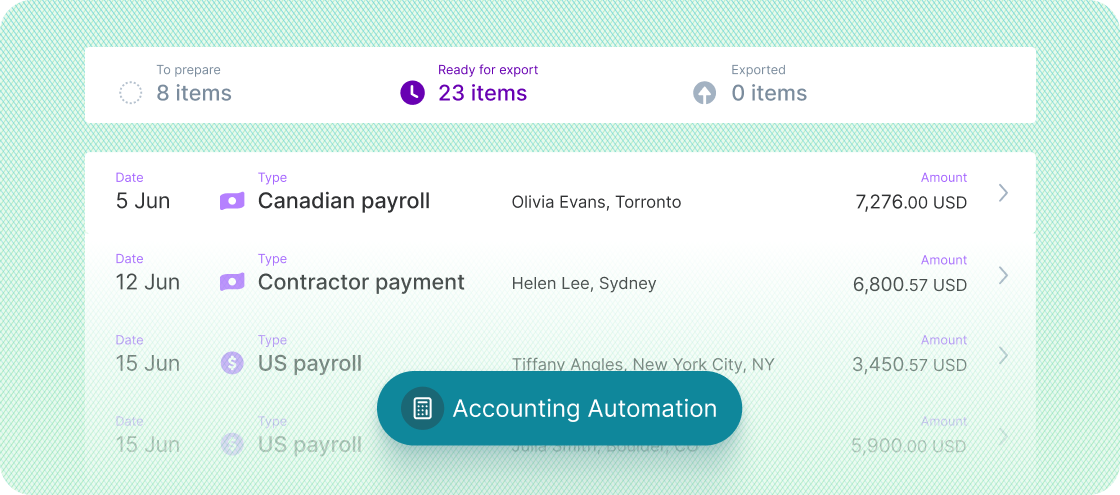This screenshot has height=495, width=1120.
Task: Expand the Canadian payroll row chevron
Action: point(1004,193)
